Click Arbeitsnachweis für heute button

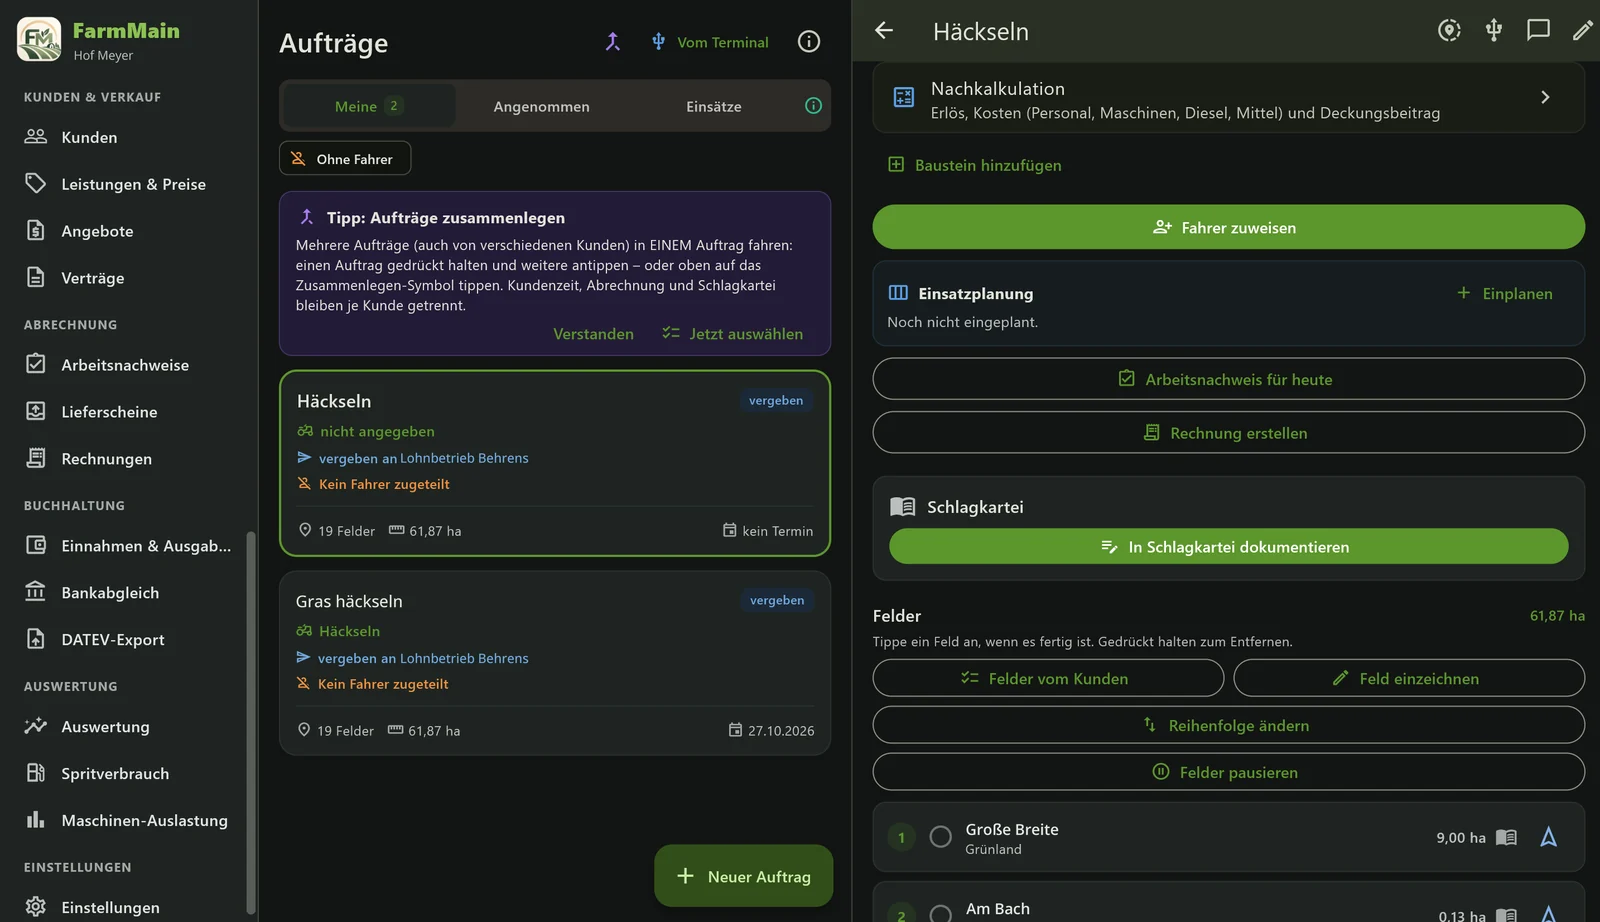[x=1228, y=379]
